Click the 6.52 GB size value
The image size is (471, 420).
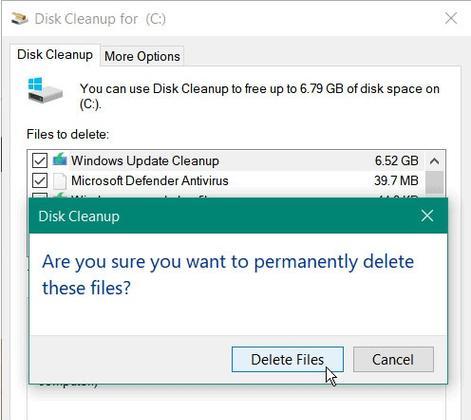(396, 161)
